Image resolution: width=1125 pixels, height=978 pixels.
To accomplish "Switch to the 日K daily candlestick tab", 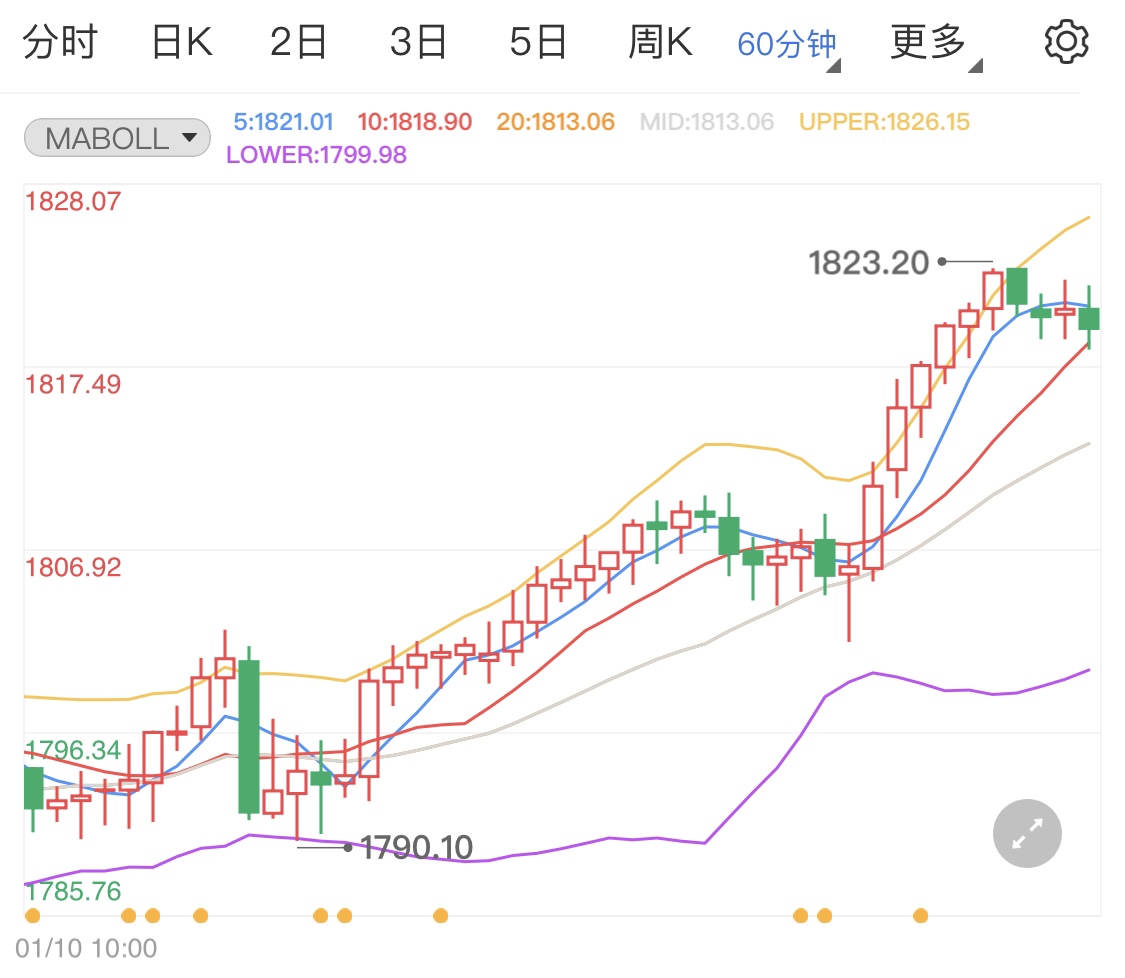I will point(180,41).
